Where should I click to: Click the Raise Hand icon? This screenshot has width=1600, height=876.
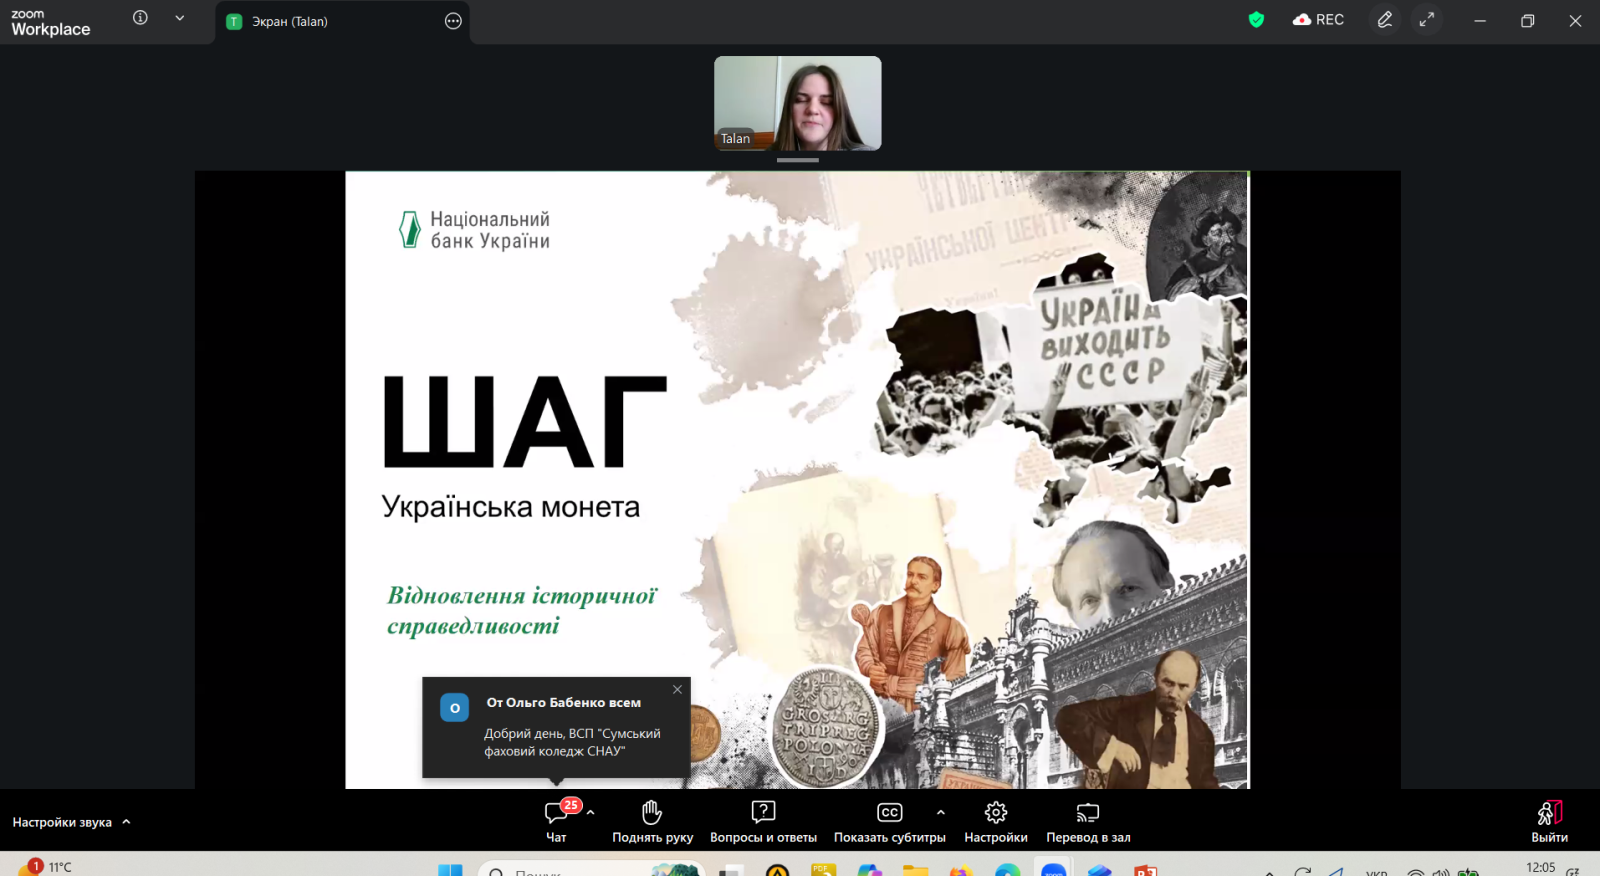(x=652, y=813)
